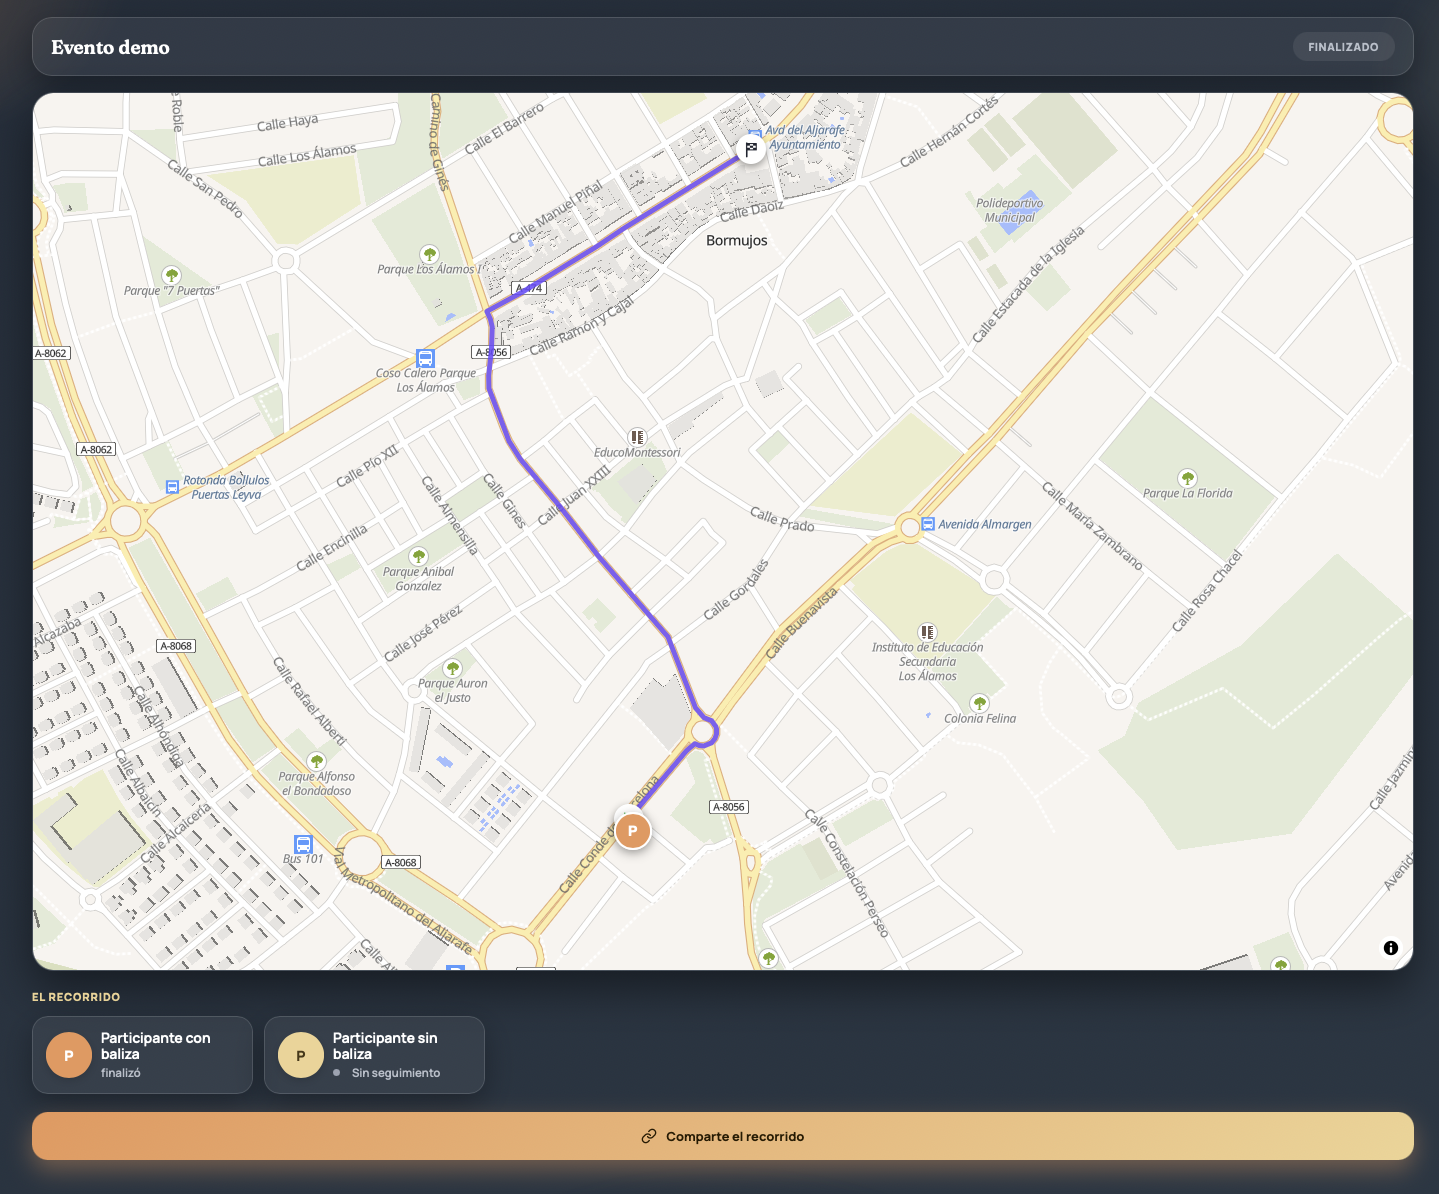1439x1194 pixels.
Task: Click the Comparte el recorrido button
Action: [723, 1136]
